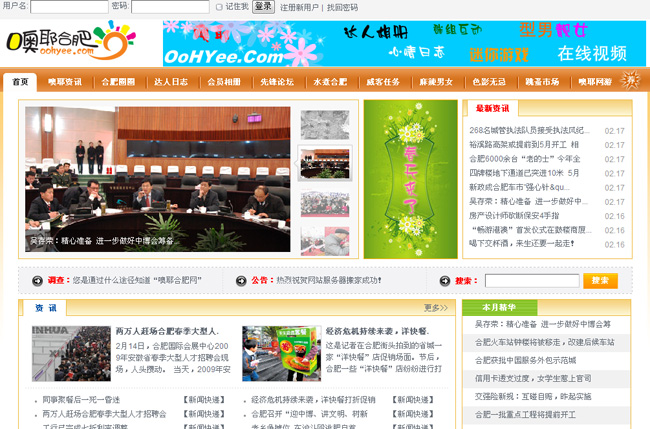Open list item 合肥召开“迎中博、讲文明、树新

pos(309,414)
